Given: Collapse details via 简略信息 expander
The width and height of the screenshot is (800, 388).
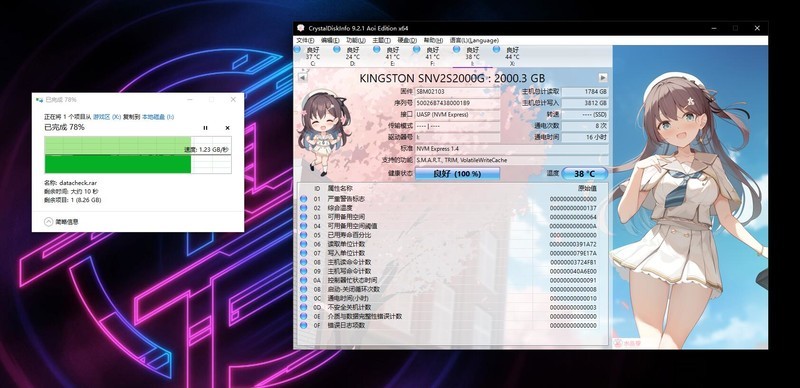Looking at the screenshot, I should click(61, 222).
